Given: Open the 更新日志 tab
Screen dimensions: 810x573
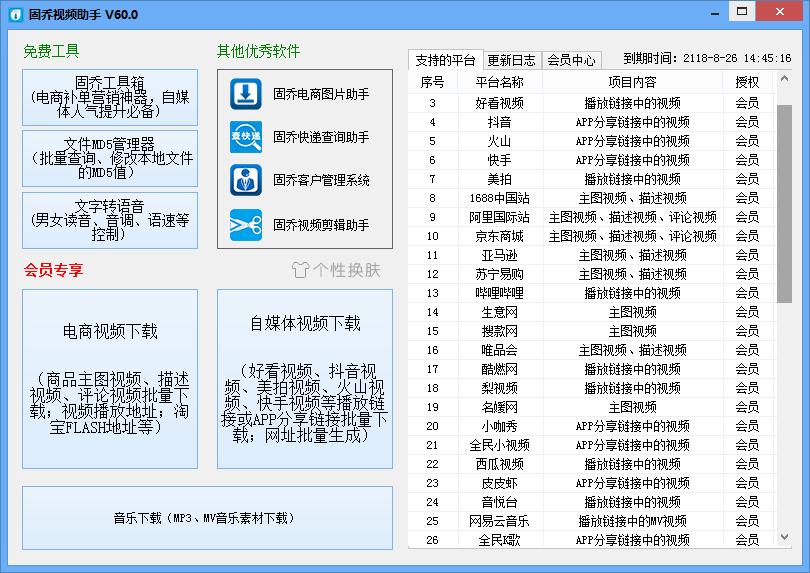Looking at the screenshot, I should point(512,60).
